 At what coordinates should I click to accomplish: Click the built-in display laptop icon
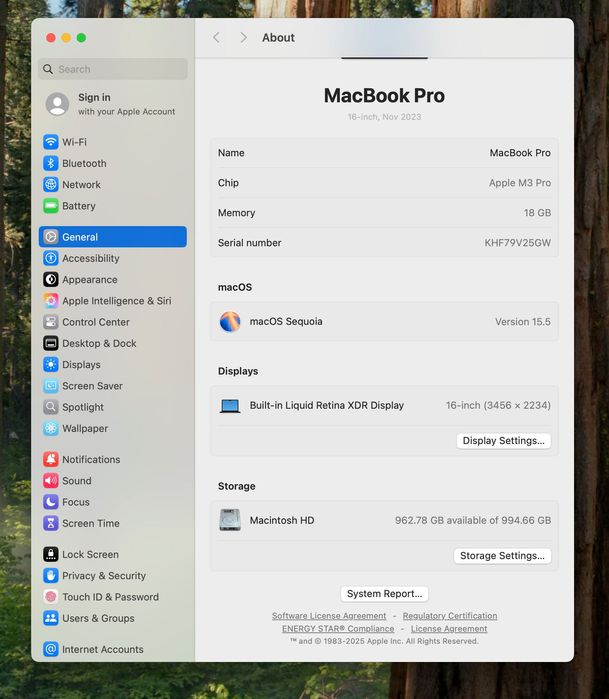coord(230,406)
